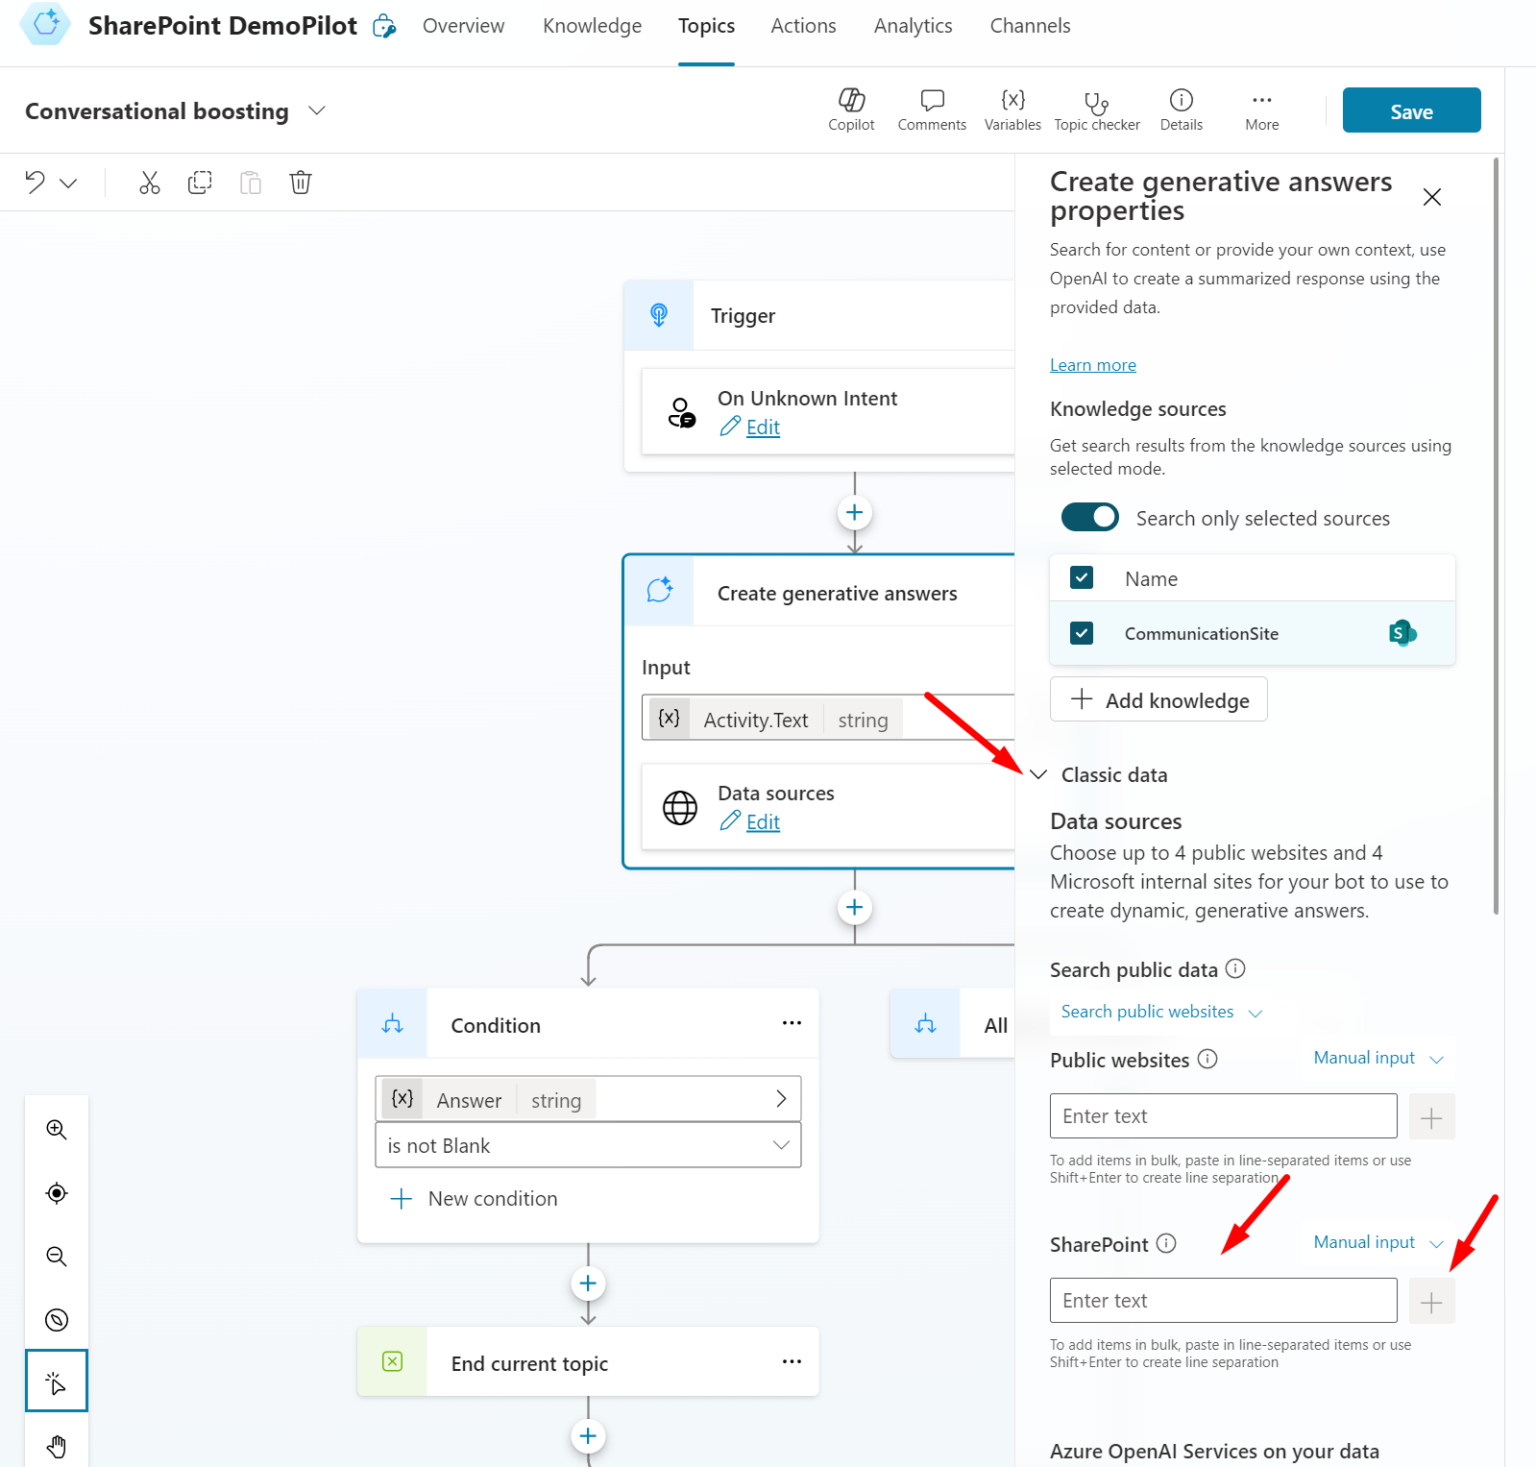Collapse the Classic data section
This screenshot has height=1467, width=1536.
click(x=1038, y=774)
